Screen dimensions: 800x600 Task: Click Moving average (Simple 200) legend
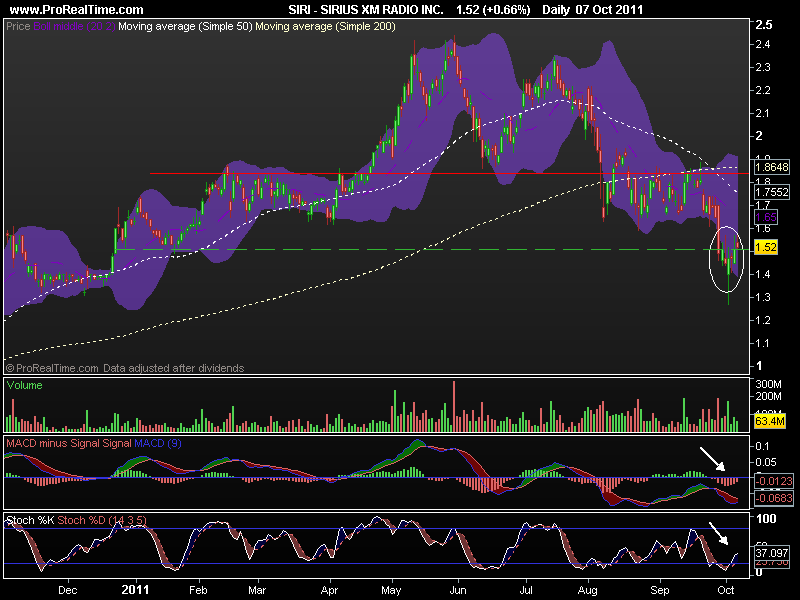pos(326,26)
